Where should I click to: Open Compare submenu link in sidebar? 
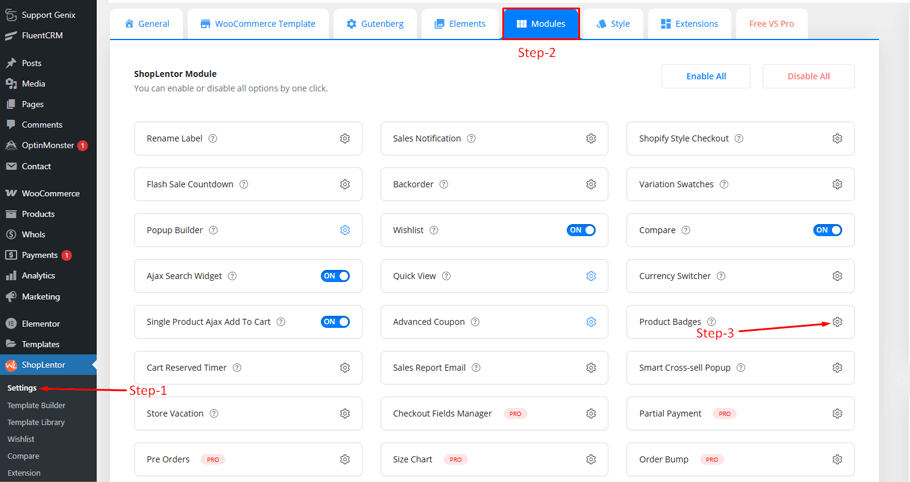(23, 456)
